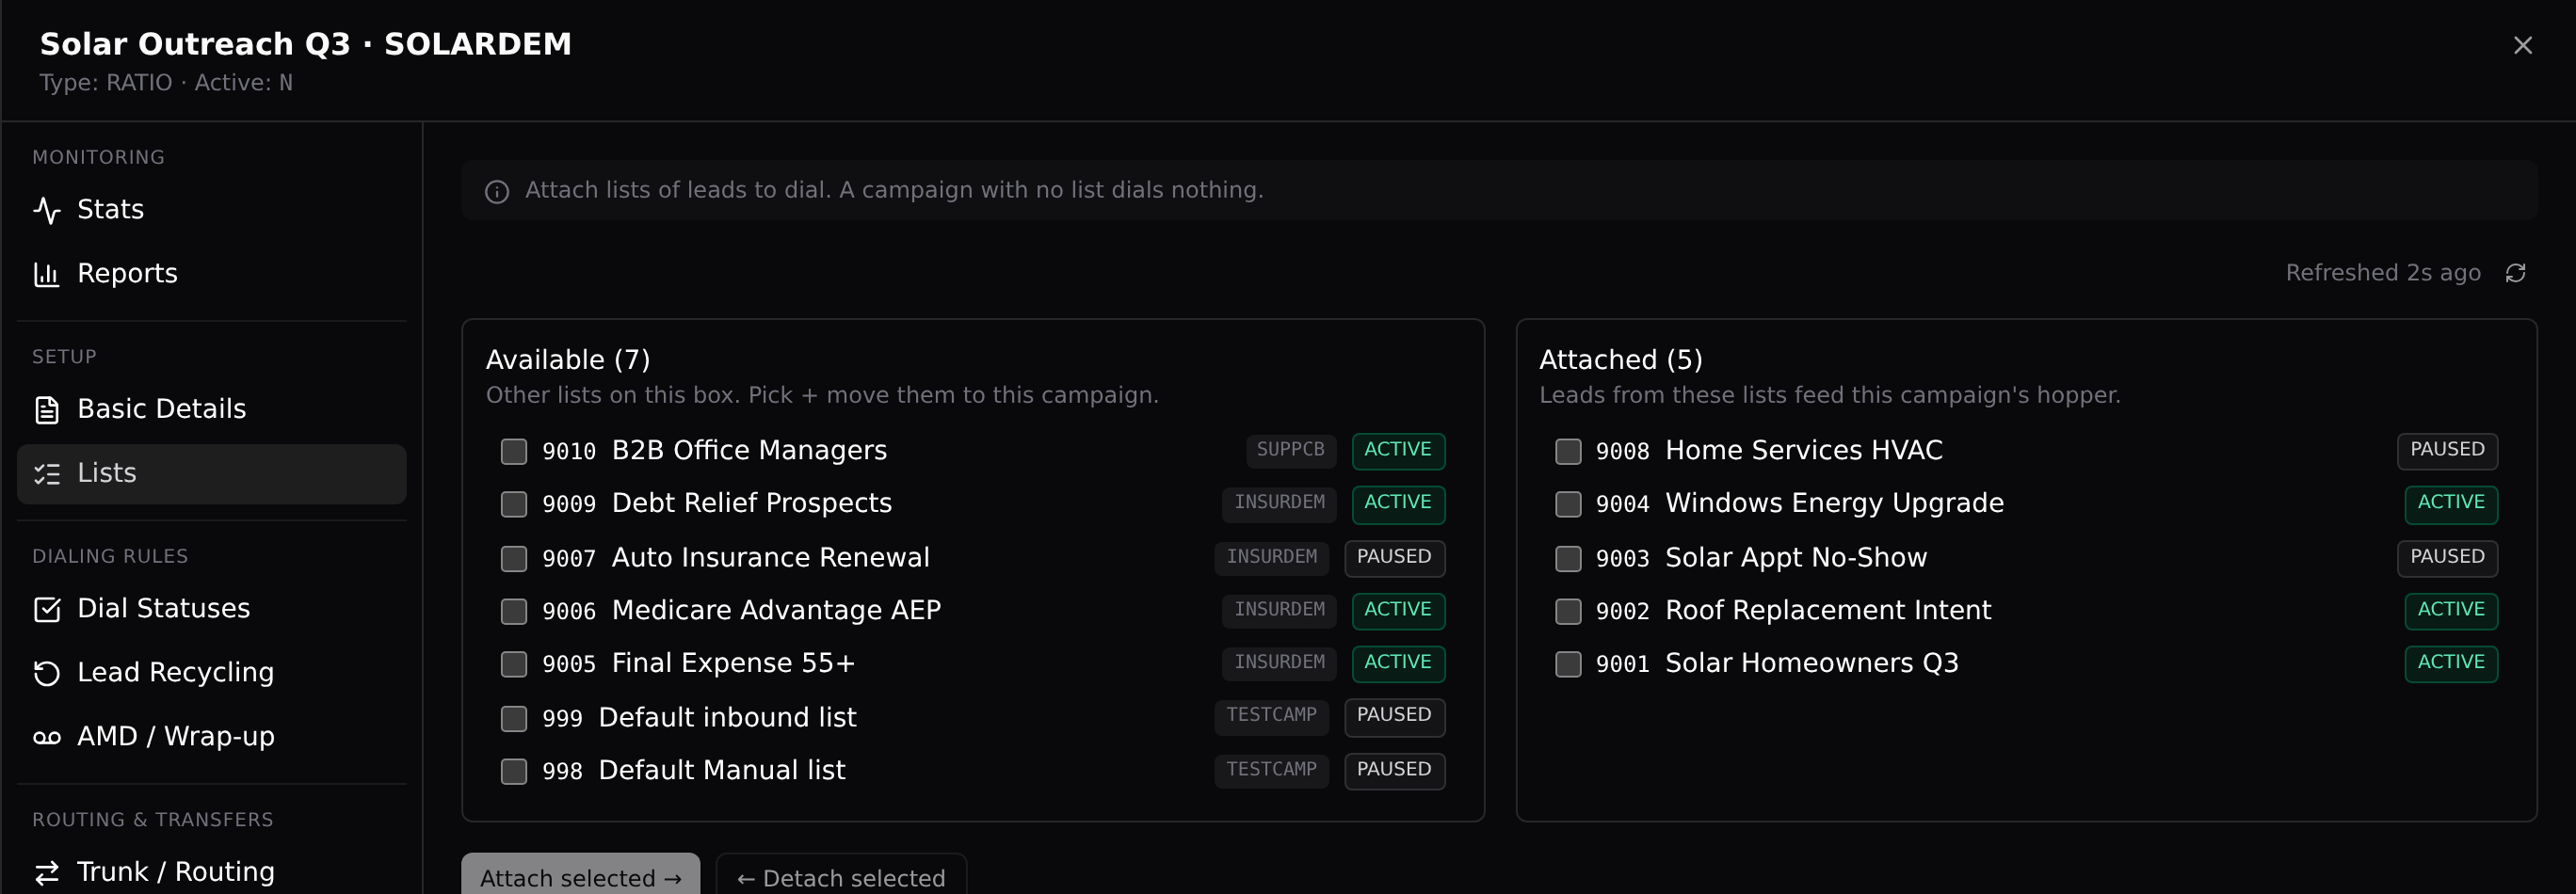Click the Default Manual list name
2576x894 pixels.
722,771
